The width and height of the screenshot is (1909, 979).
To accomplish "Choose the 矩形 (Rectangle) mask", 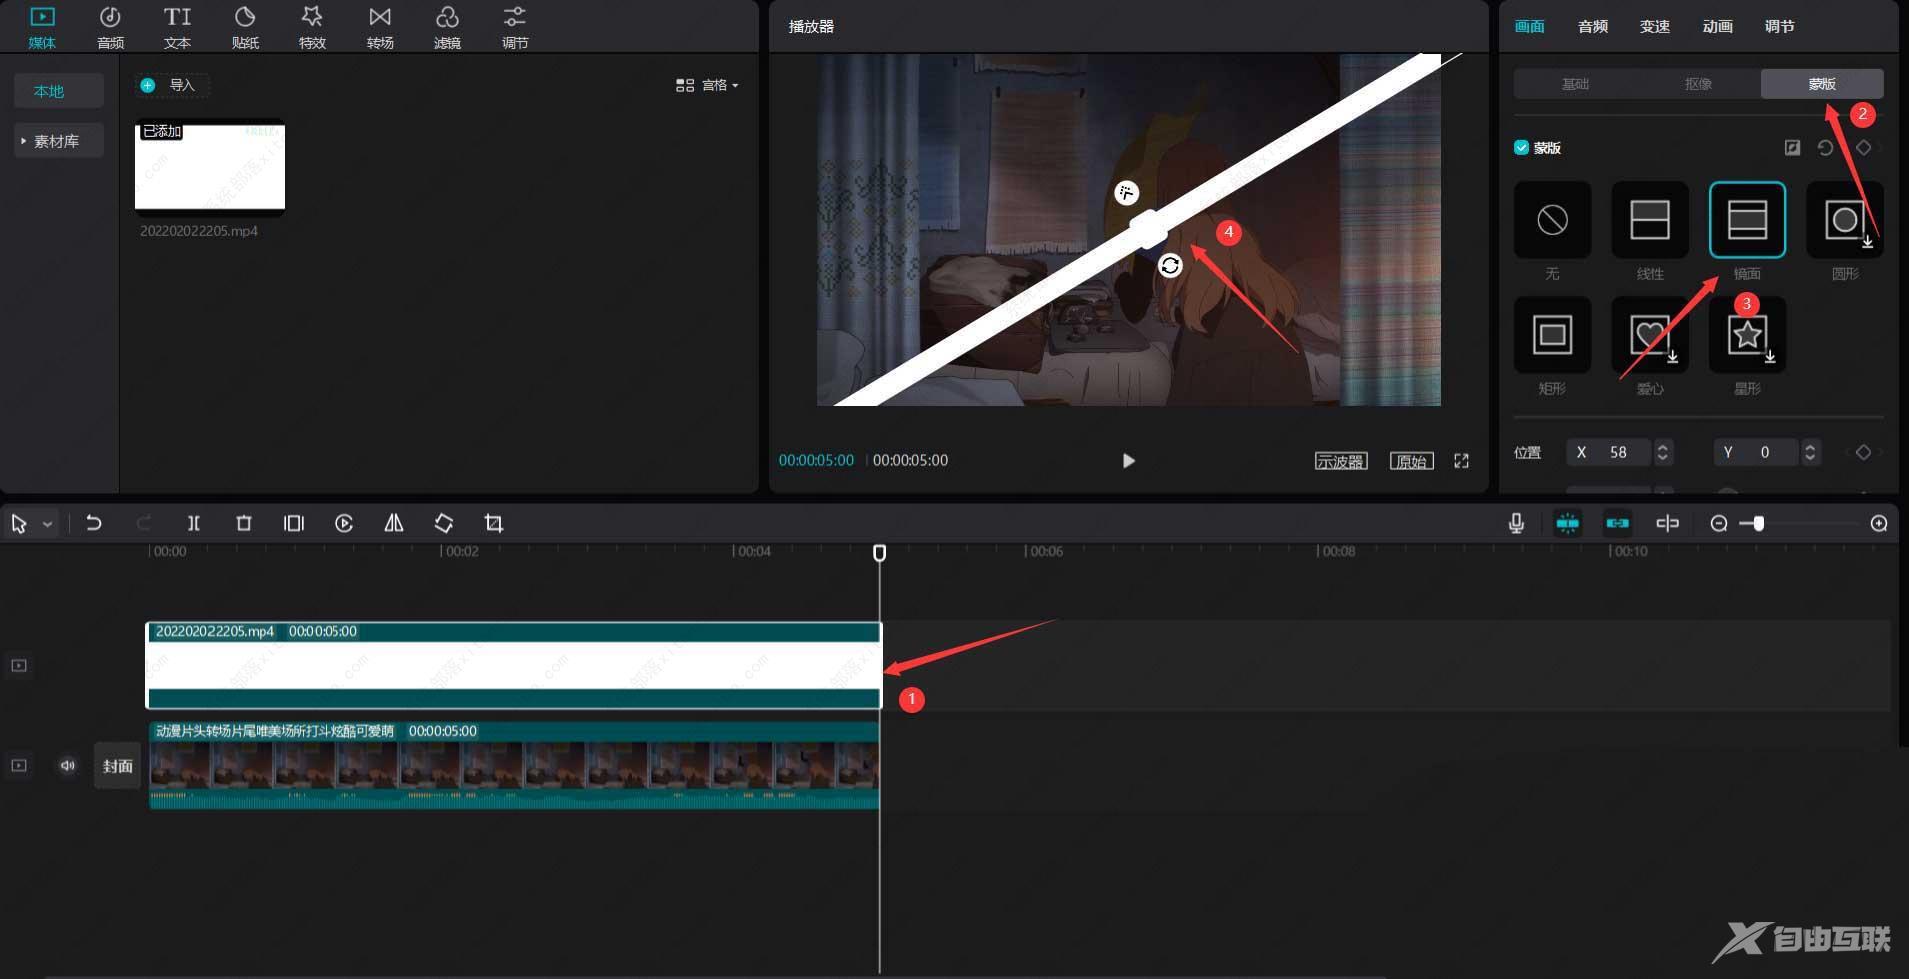I will click(x=1552, y=335).
